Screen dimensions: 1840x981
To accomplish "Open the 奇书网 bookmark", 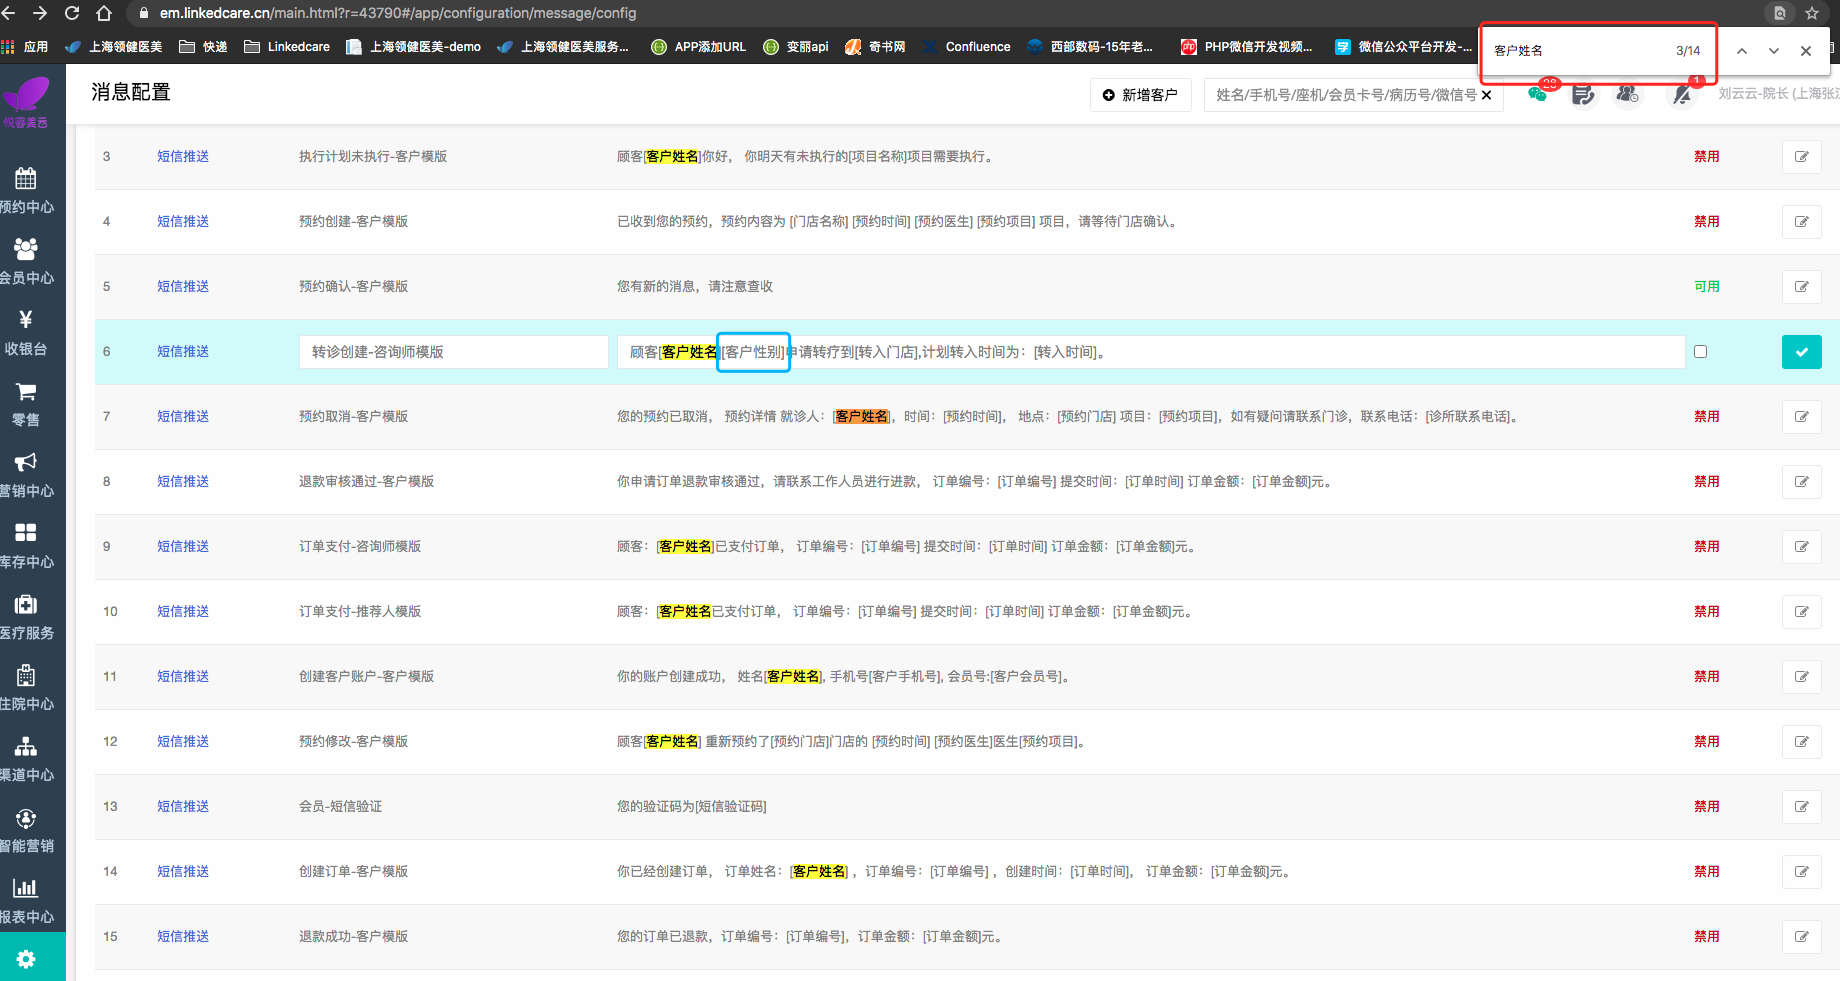I will click(875, 47).
